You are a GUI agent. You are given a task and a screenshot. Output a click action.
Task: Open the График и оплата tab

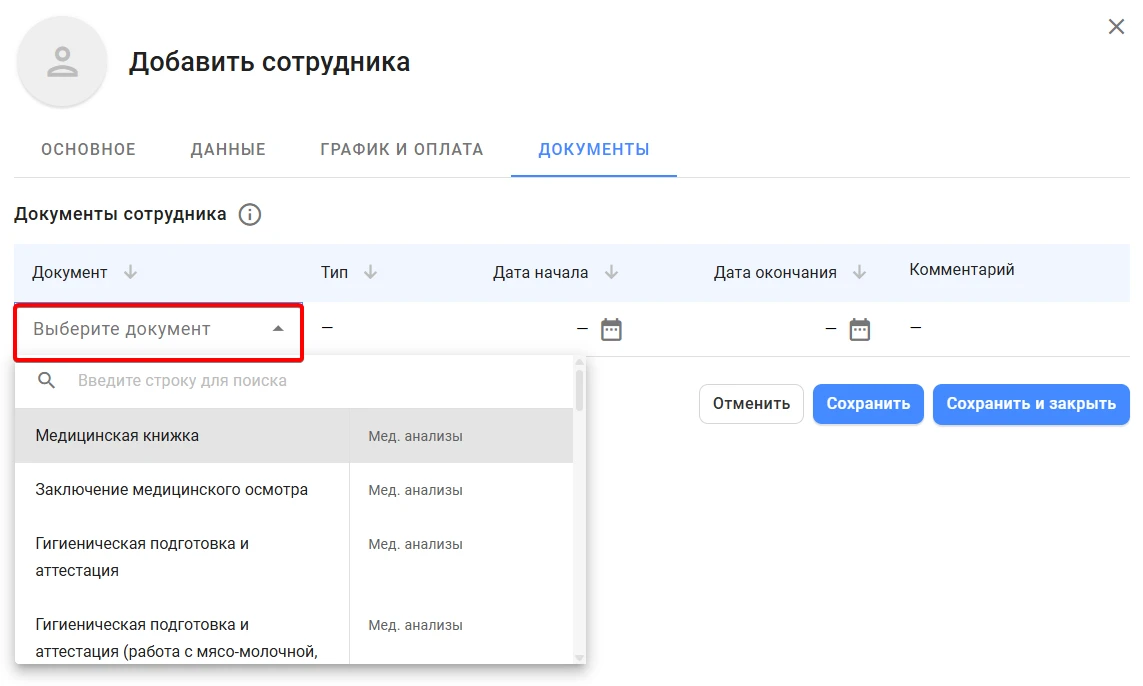(402, 149)
